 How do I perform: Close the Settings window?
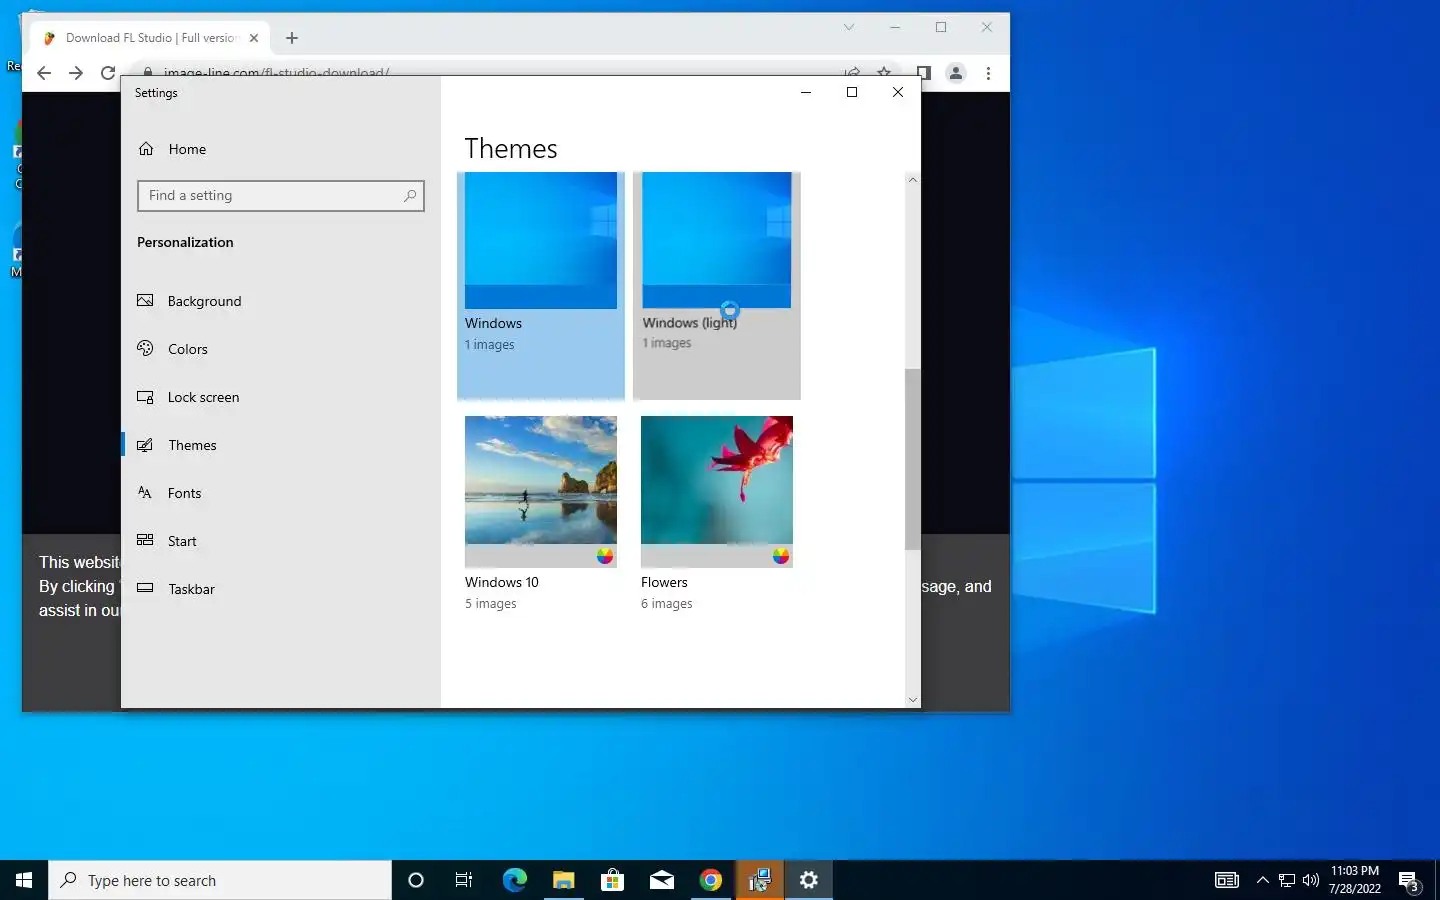[898, 92]
